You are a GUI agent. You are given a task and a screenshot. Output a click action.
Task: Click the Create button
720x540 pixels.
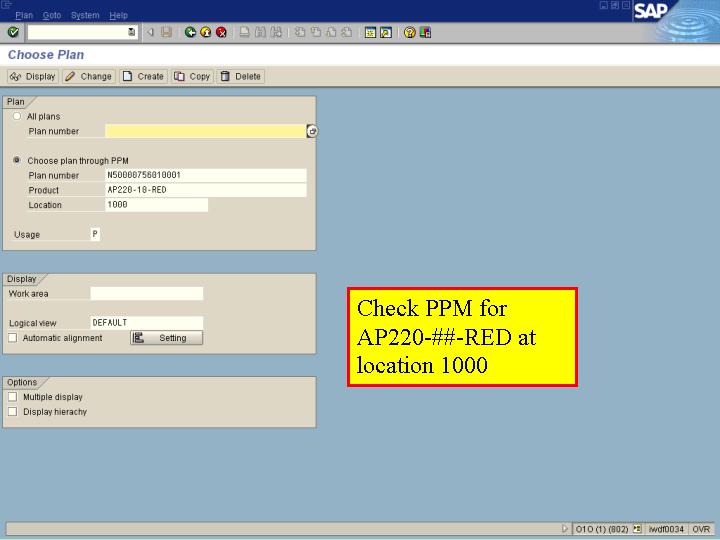[x=143, y=76]
